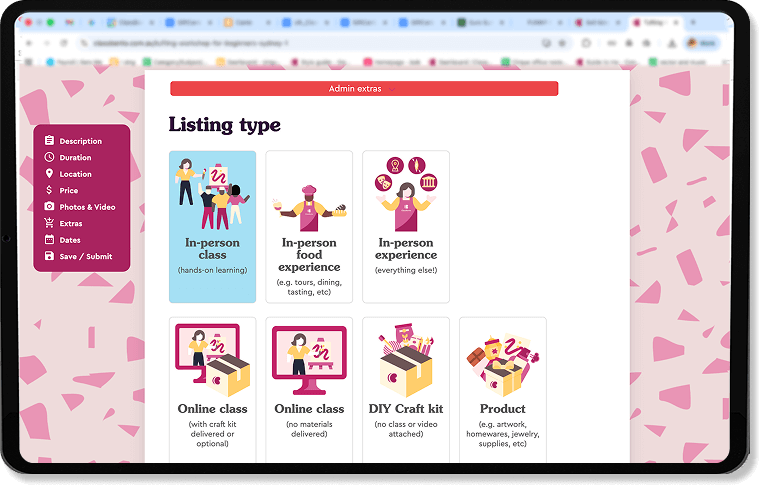Viewport: 762px width, 488px height.
Task: Pick Online class with no materials delivered
Action: click(x=309, y=390)
